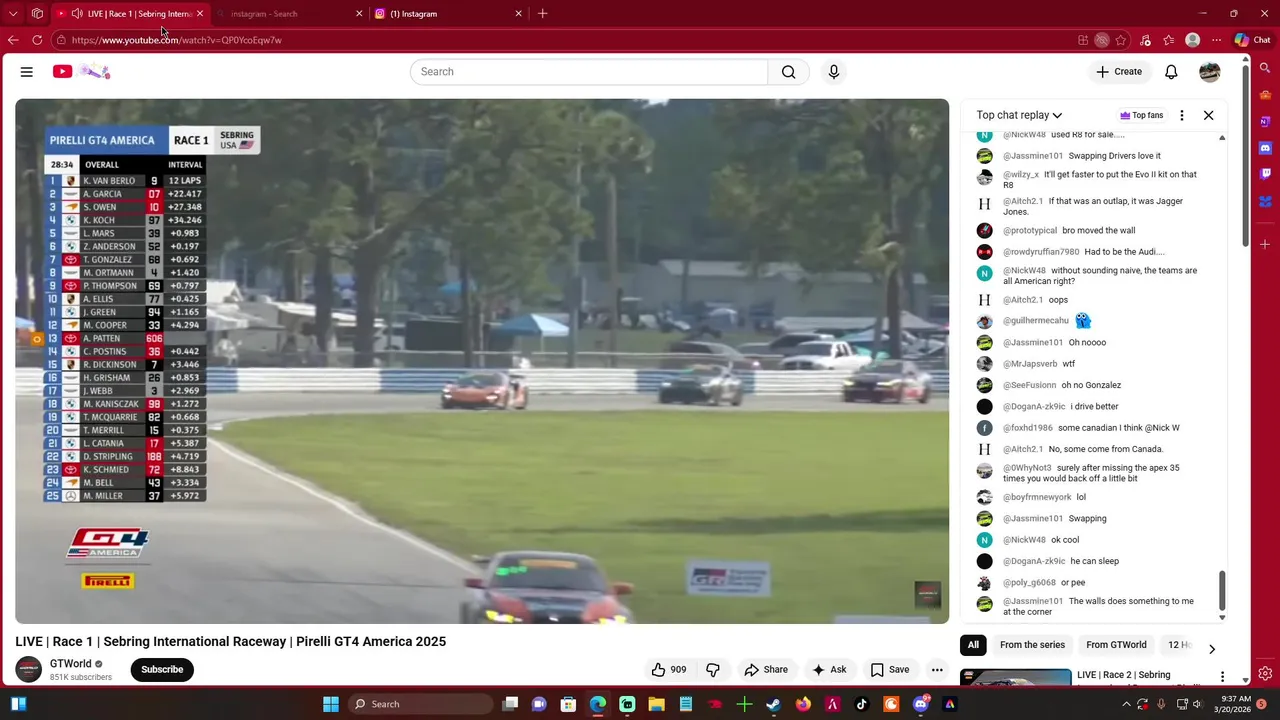Click the YouTube search input field
Screen dimensions: 1280x720
pos(589,72)
